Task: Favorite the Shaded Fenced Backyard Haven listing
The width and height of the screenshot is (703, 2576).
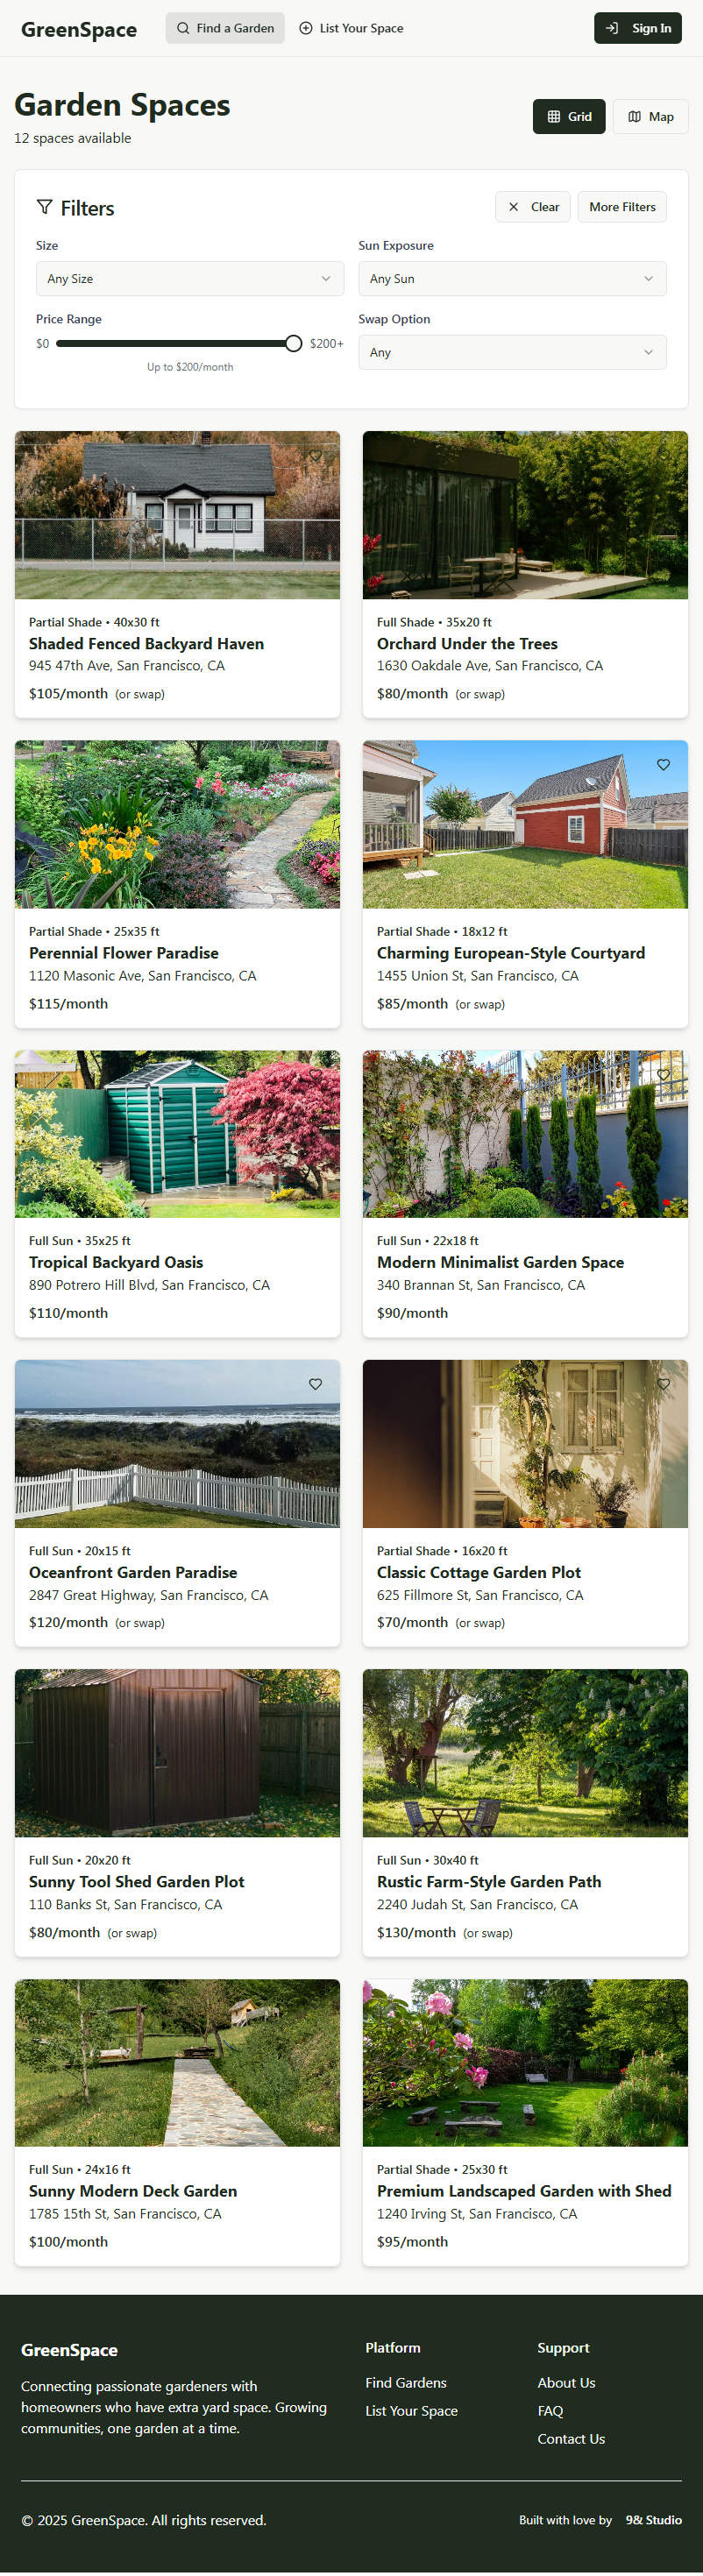Action: [x=315, y=455]
